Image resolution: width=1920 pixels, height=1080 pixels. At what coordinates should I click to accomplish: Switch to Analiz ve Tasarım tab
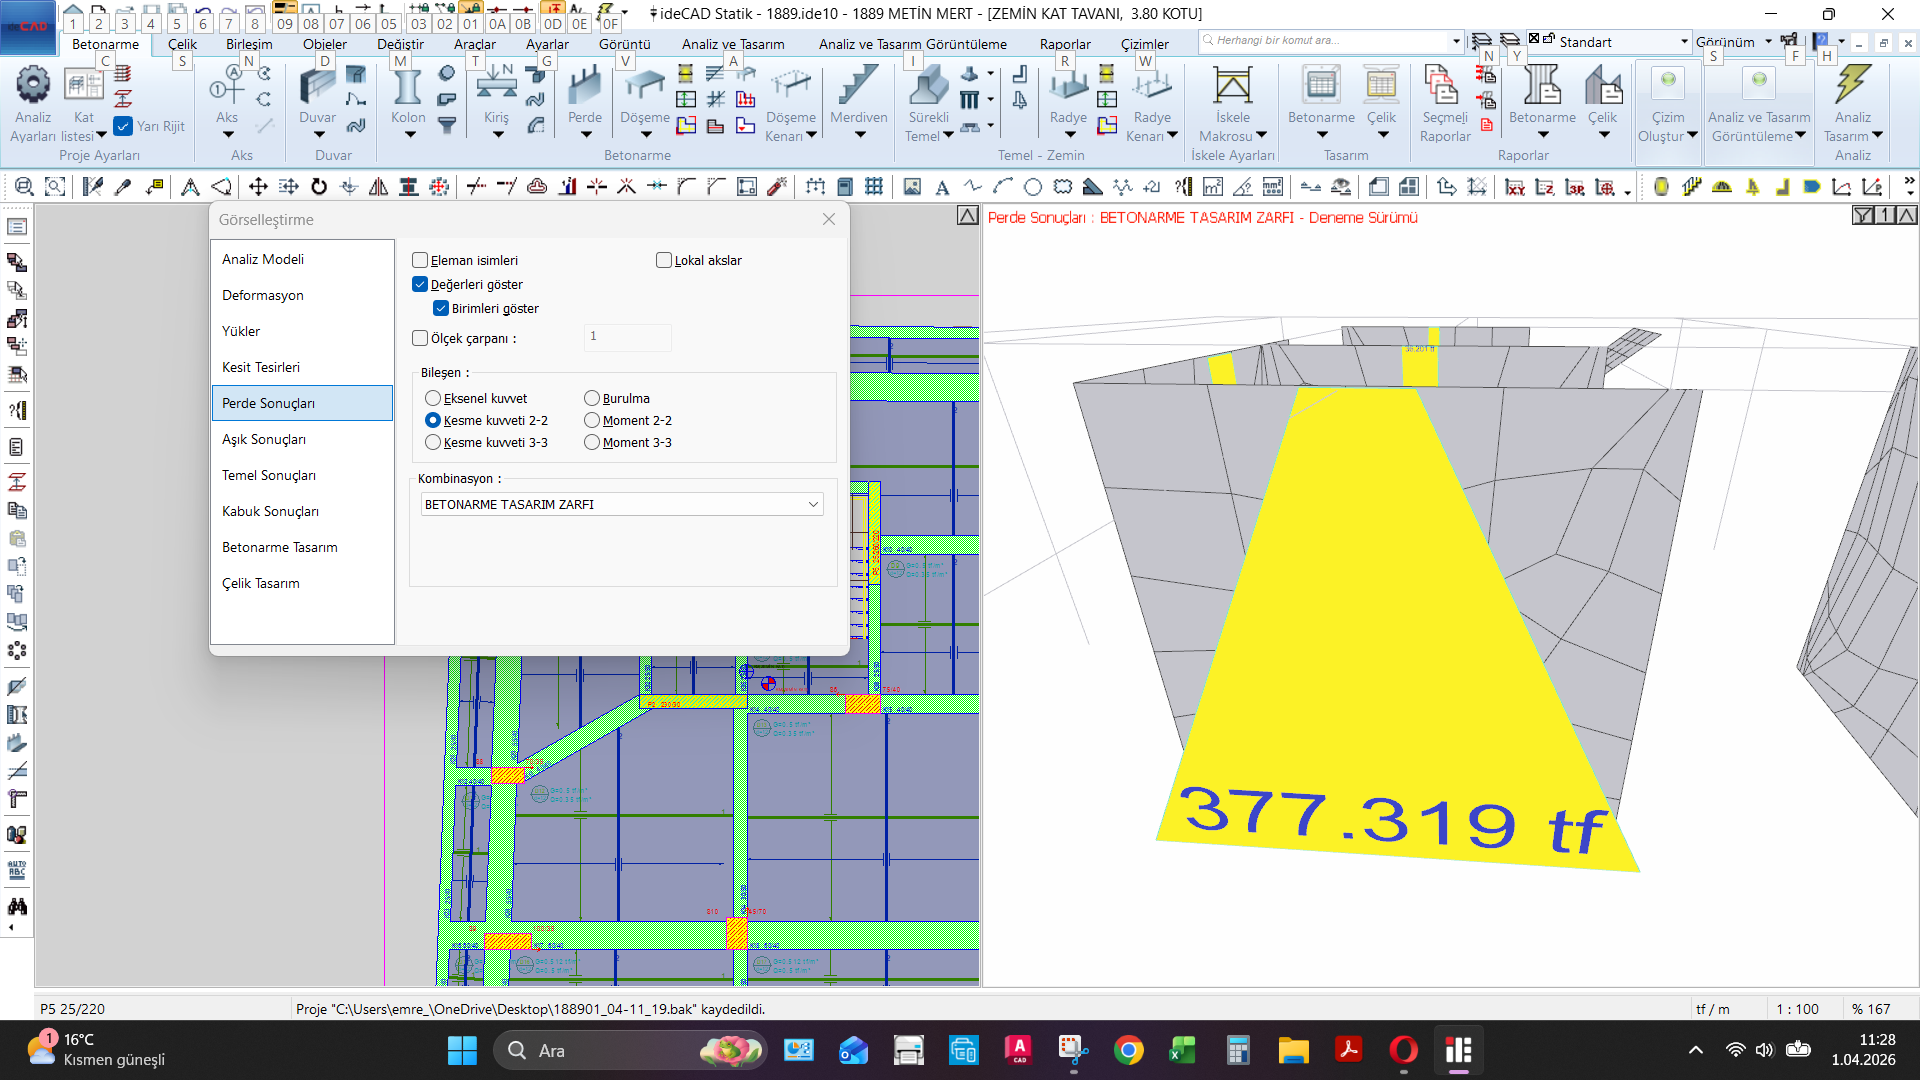[x=732, y=44]
